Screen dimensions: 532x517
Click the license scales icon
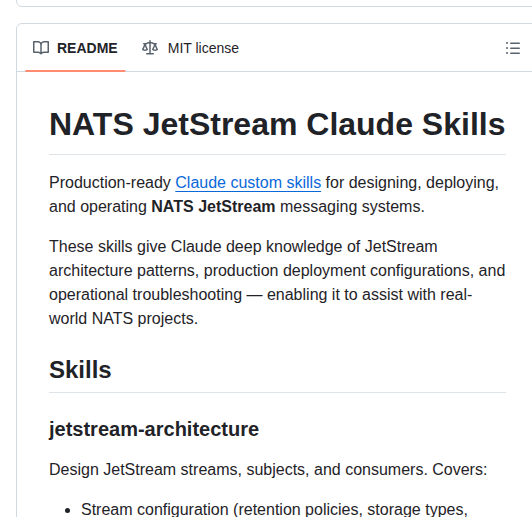pyautogui.click(x=150, y=48)
